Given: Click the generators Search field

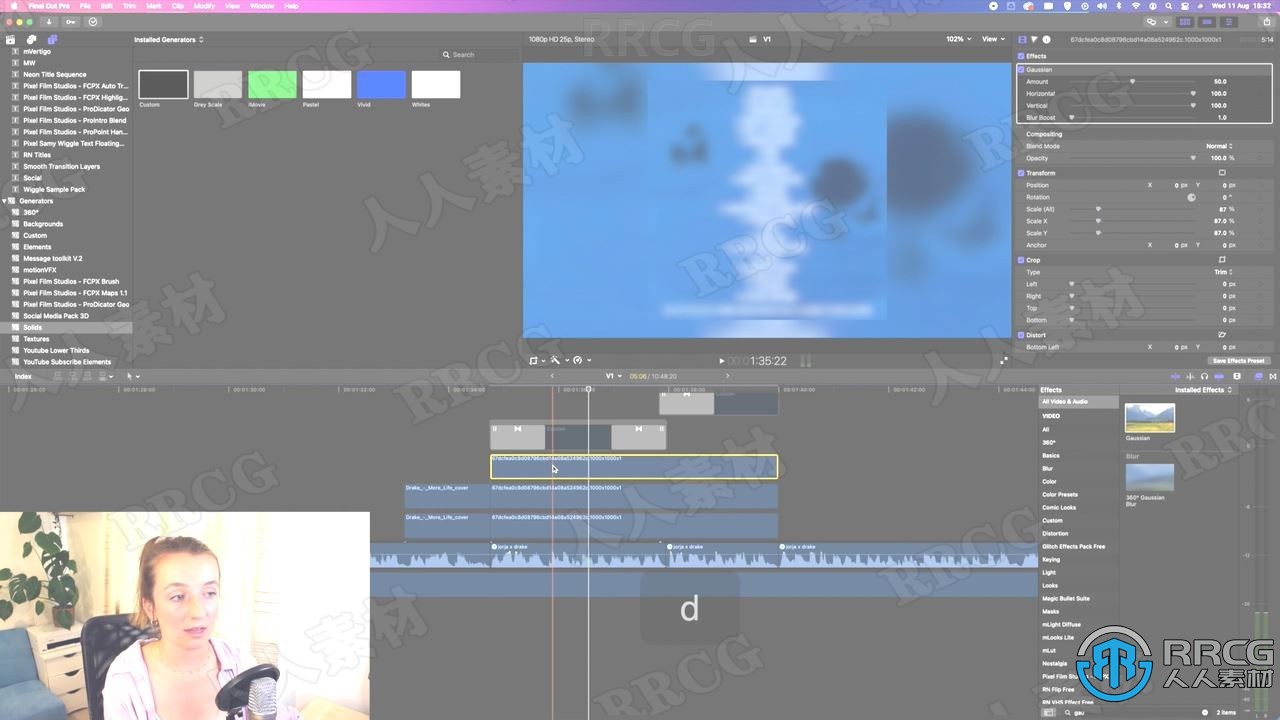Looking at the screenshot, I should 478,55.
